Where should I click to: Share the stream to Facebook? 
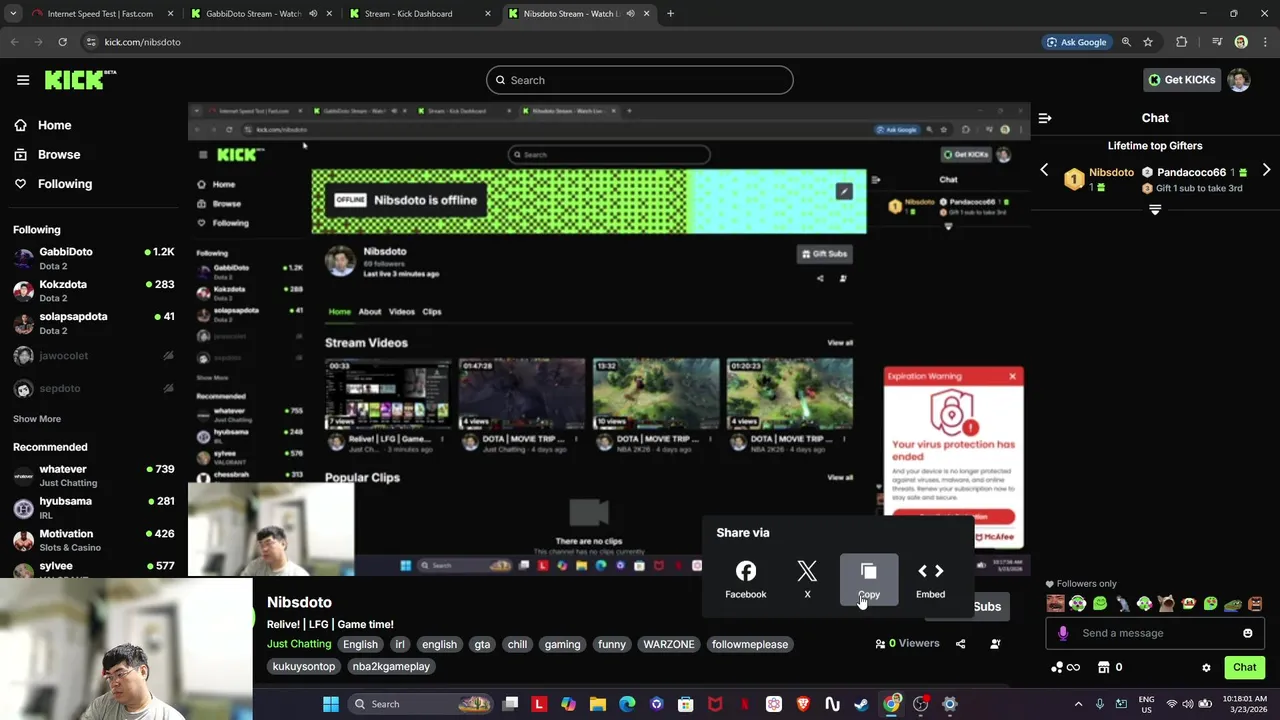point(745,579)
